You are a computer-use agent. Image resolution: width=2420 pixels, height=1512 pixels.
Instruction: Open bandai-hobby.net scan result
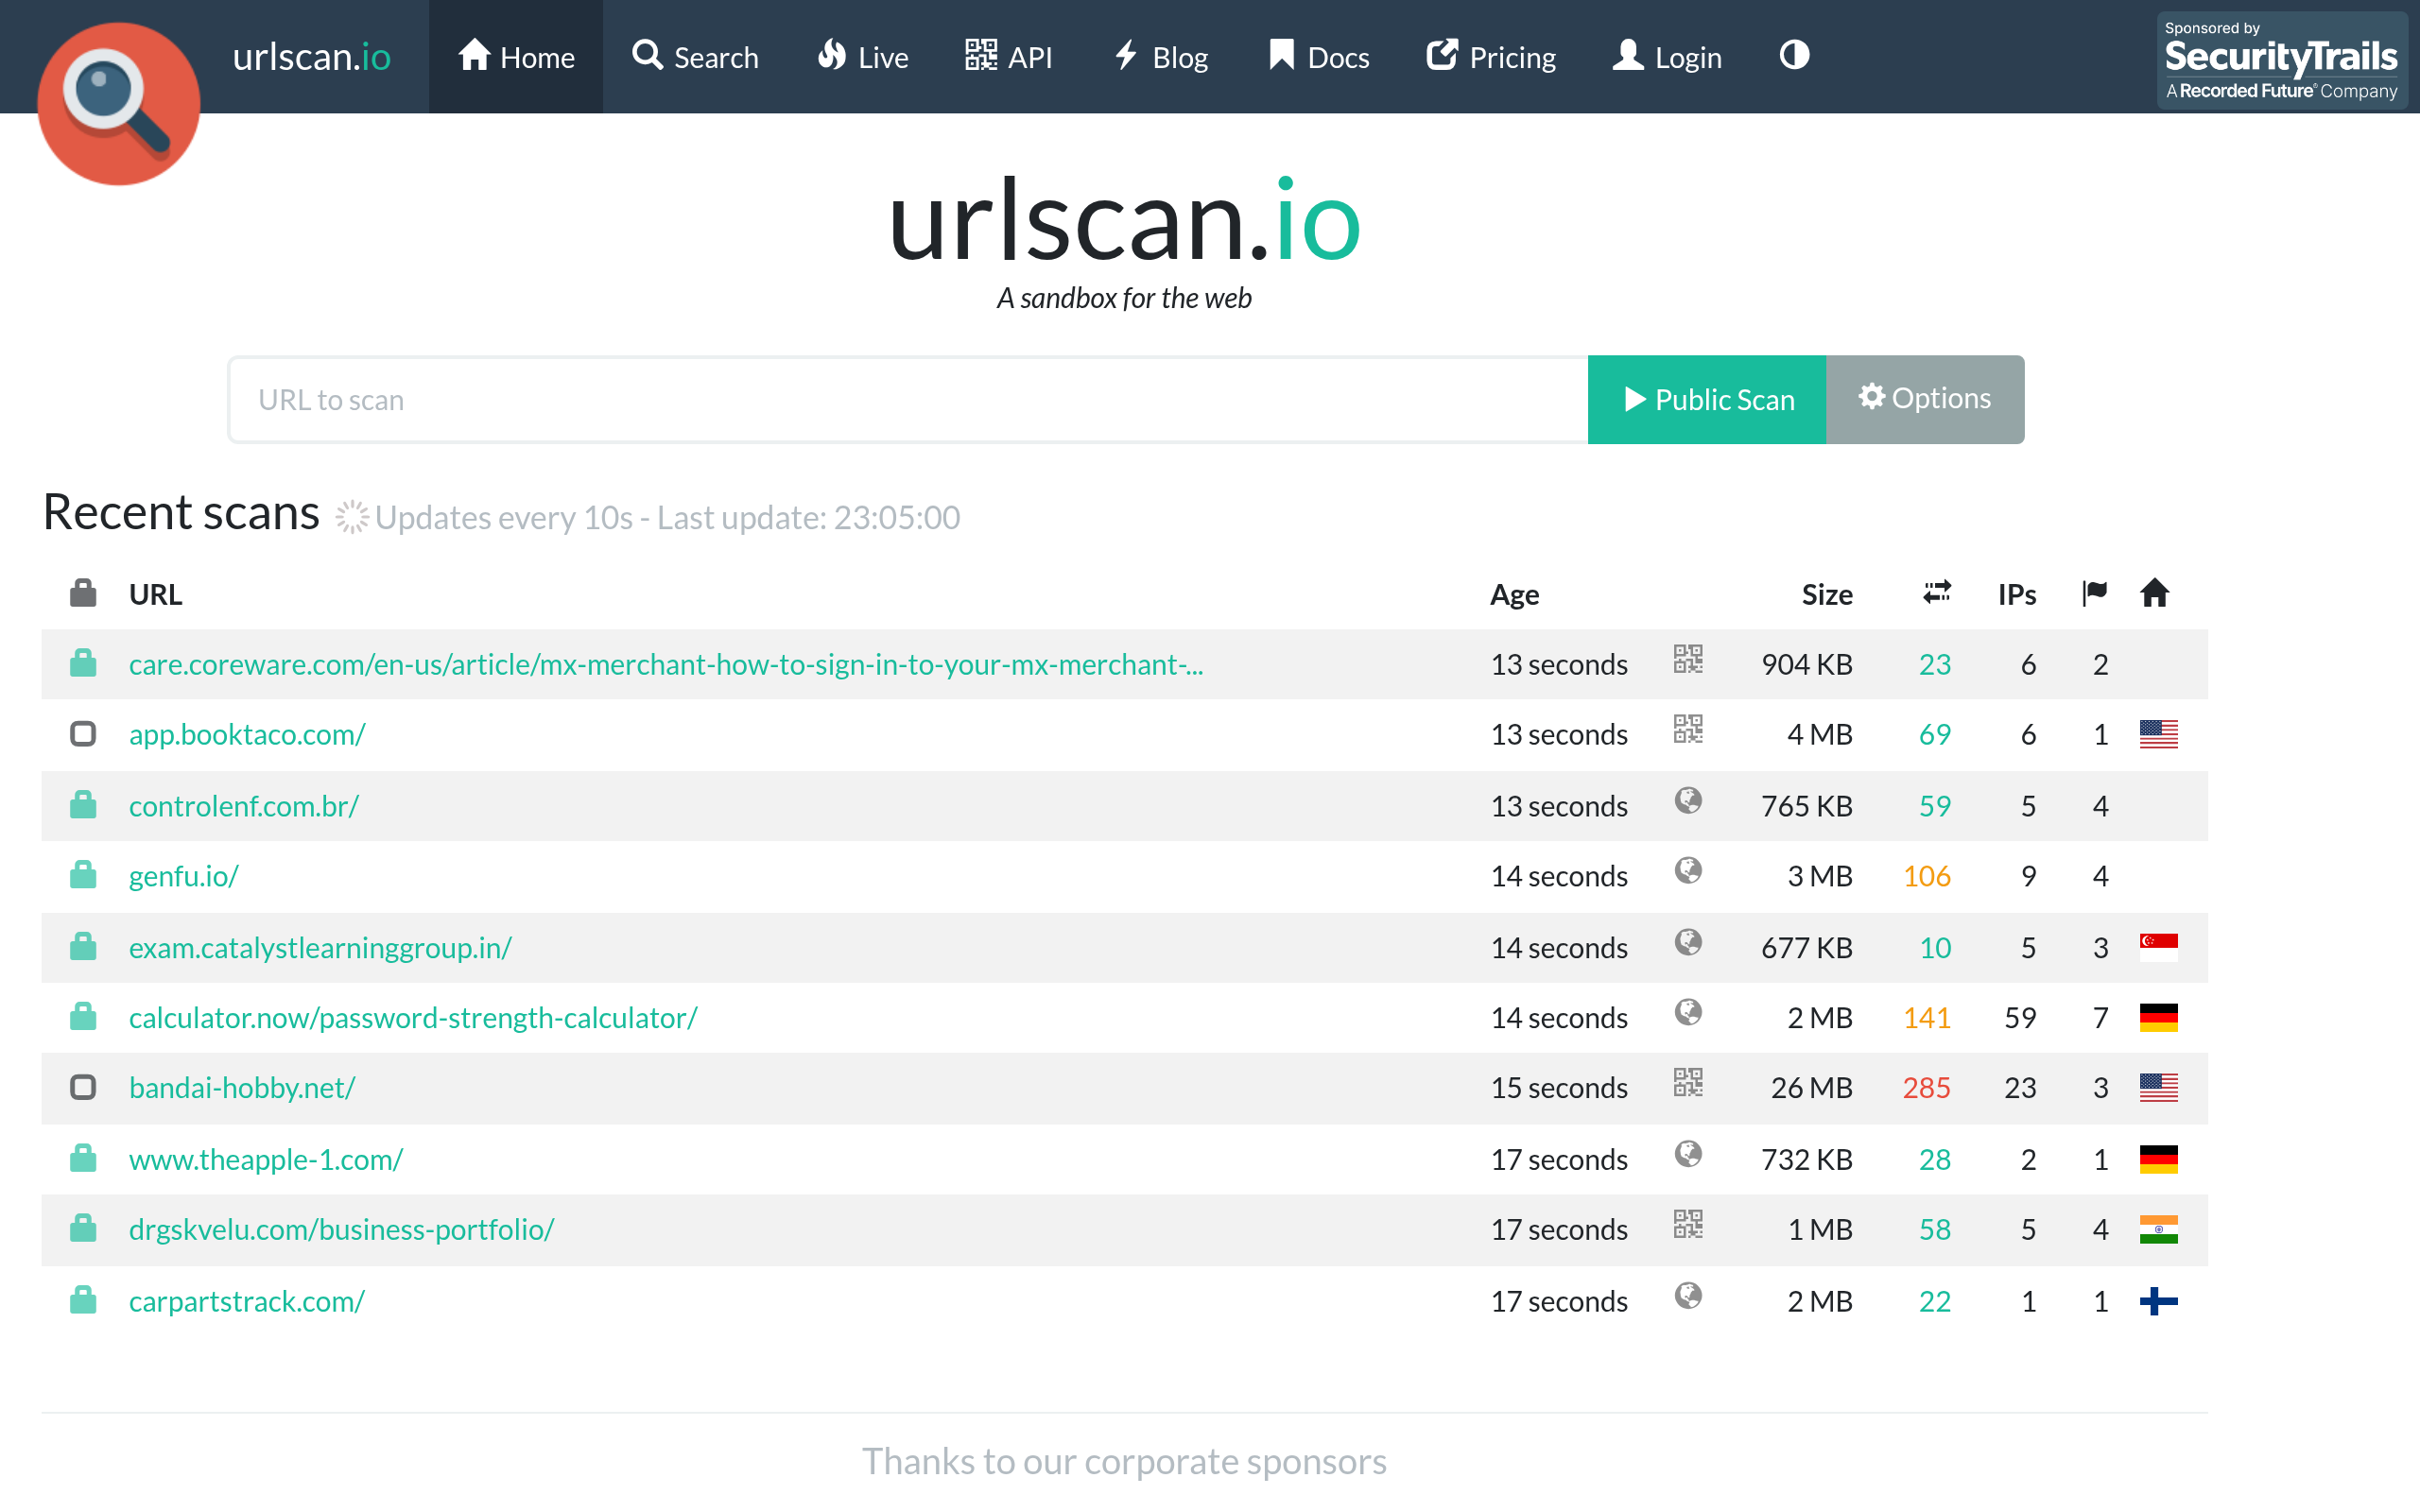coord(242,1087)
